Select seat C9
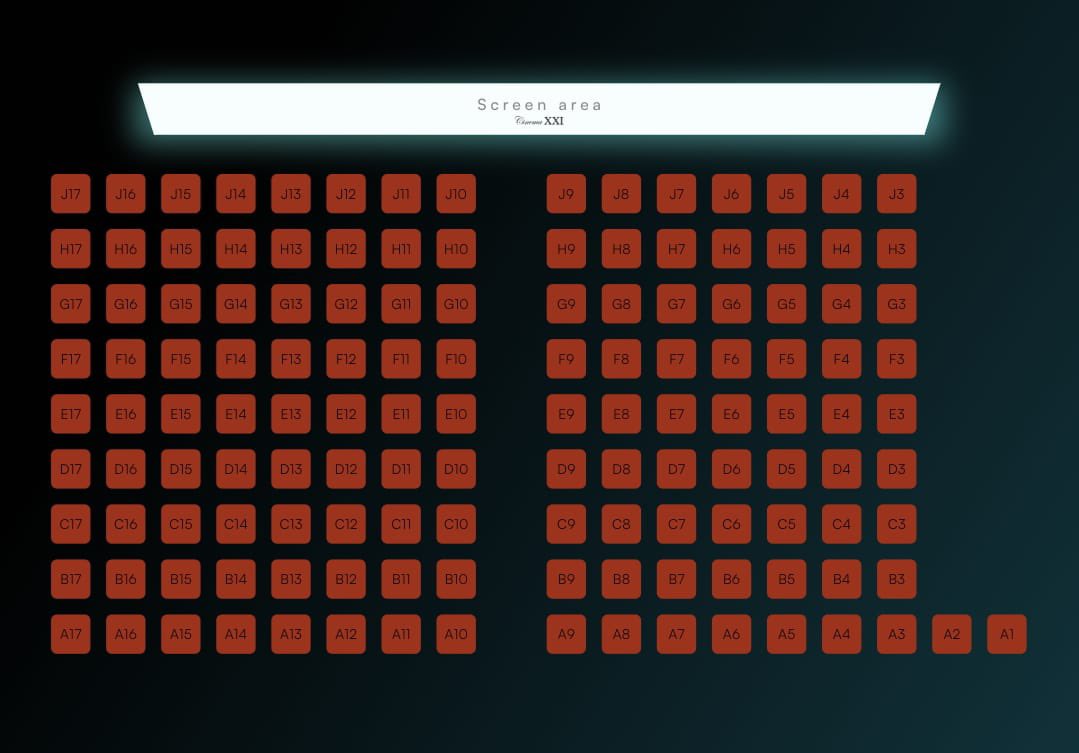 566,524
